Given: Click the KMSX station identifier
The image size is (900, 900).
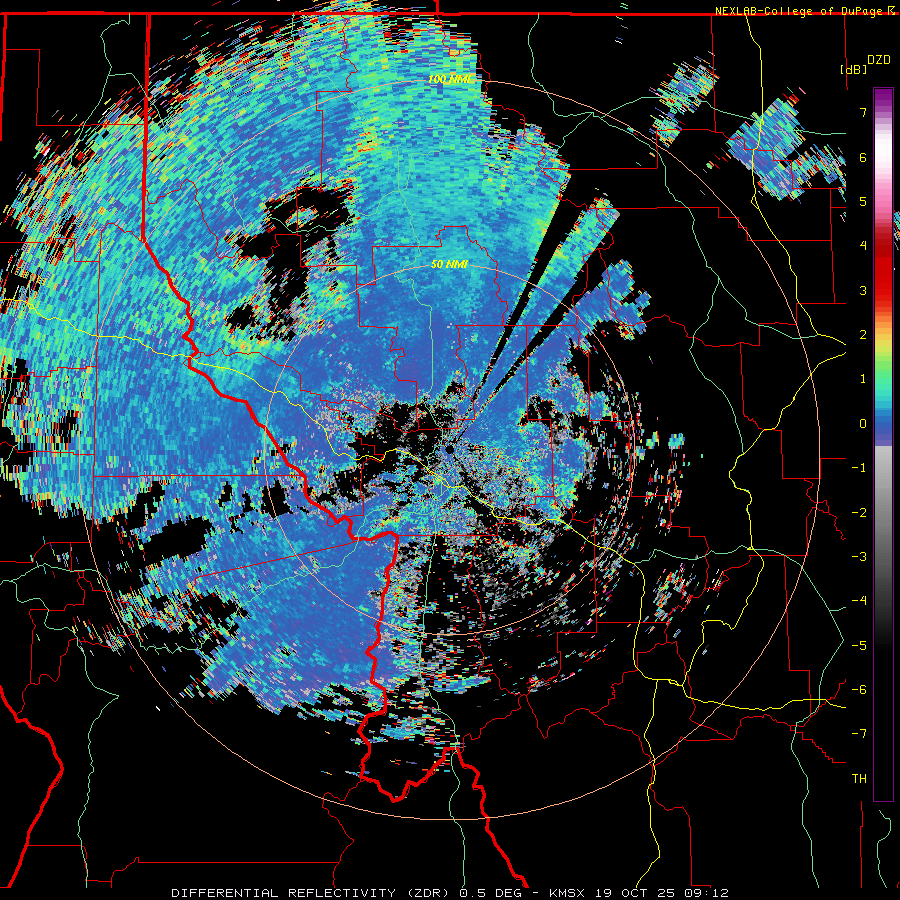Looking at the screenshot, I should tap(569, 893).
